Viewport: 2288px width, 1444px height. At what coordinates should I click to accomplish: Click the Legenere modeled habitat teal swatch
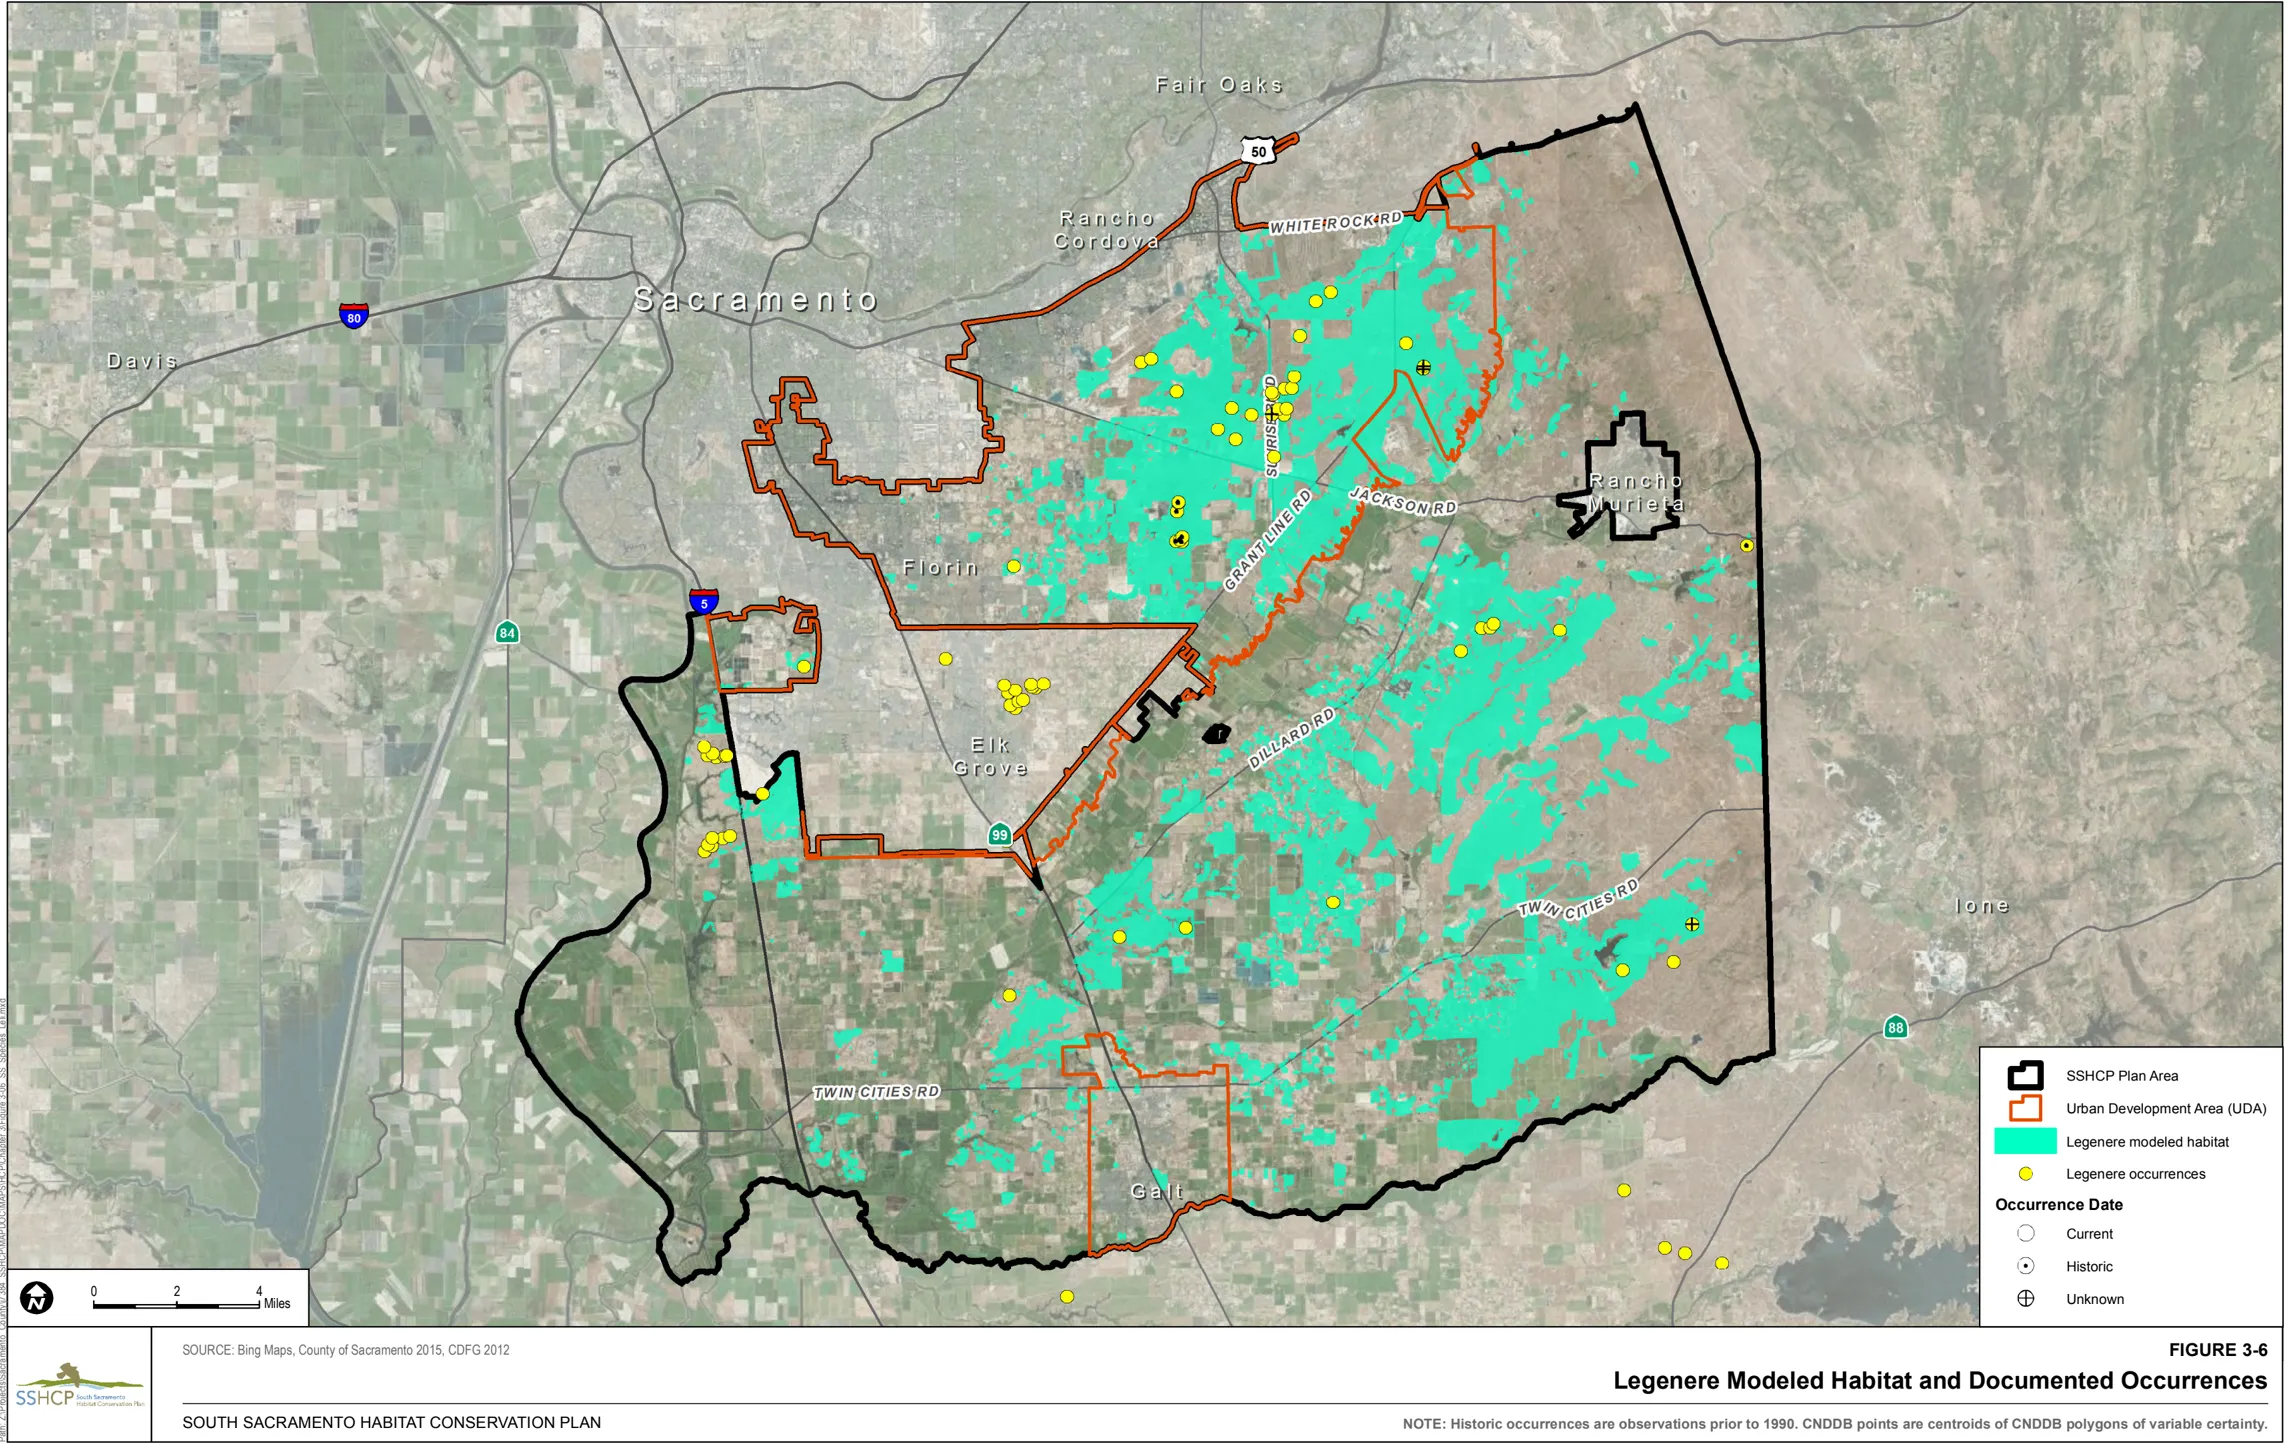(x=2025, y=1141)
